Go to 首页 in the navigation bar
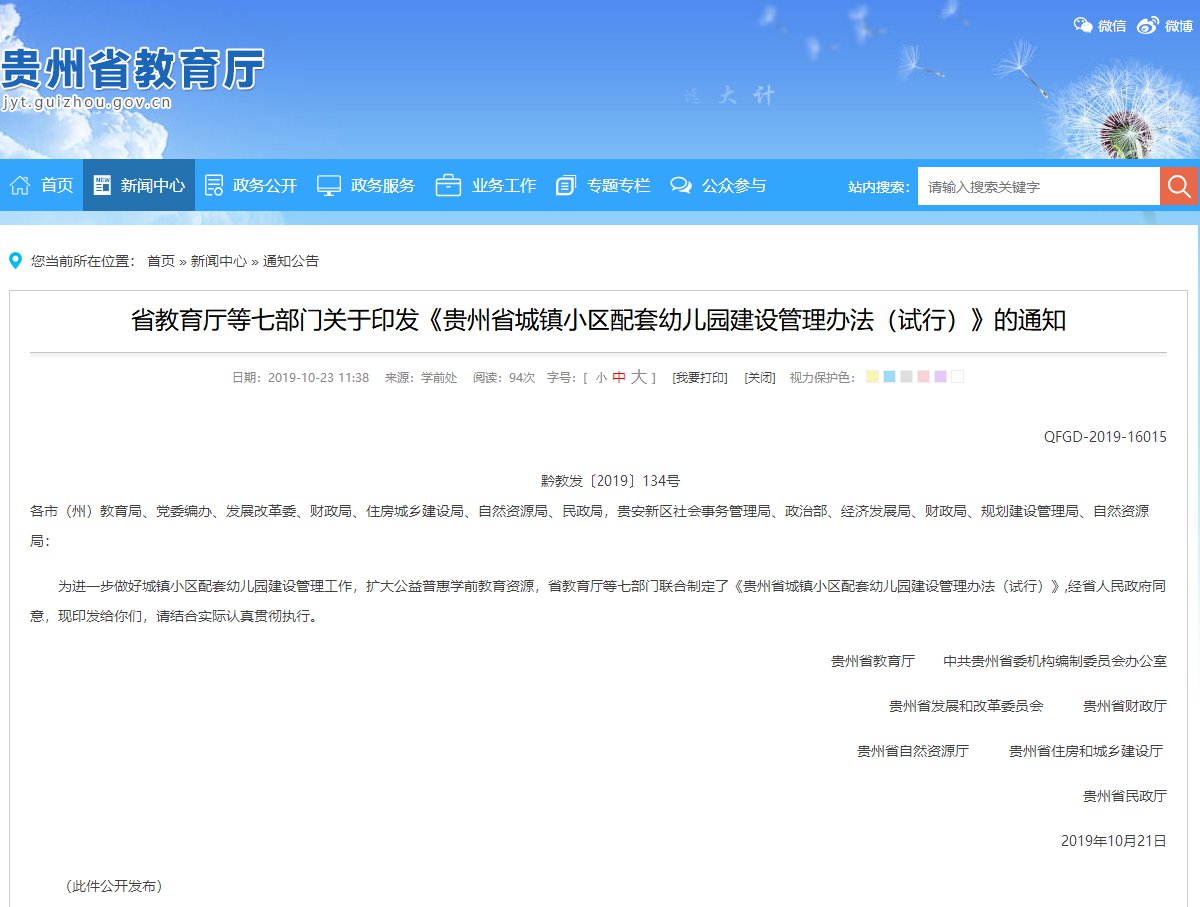The width and height of the screenshot is (1200, 907). click(x=57, y=185)
